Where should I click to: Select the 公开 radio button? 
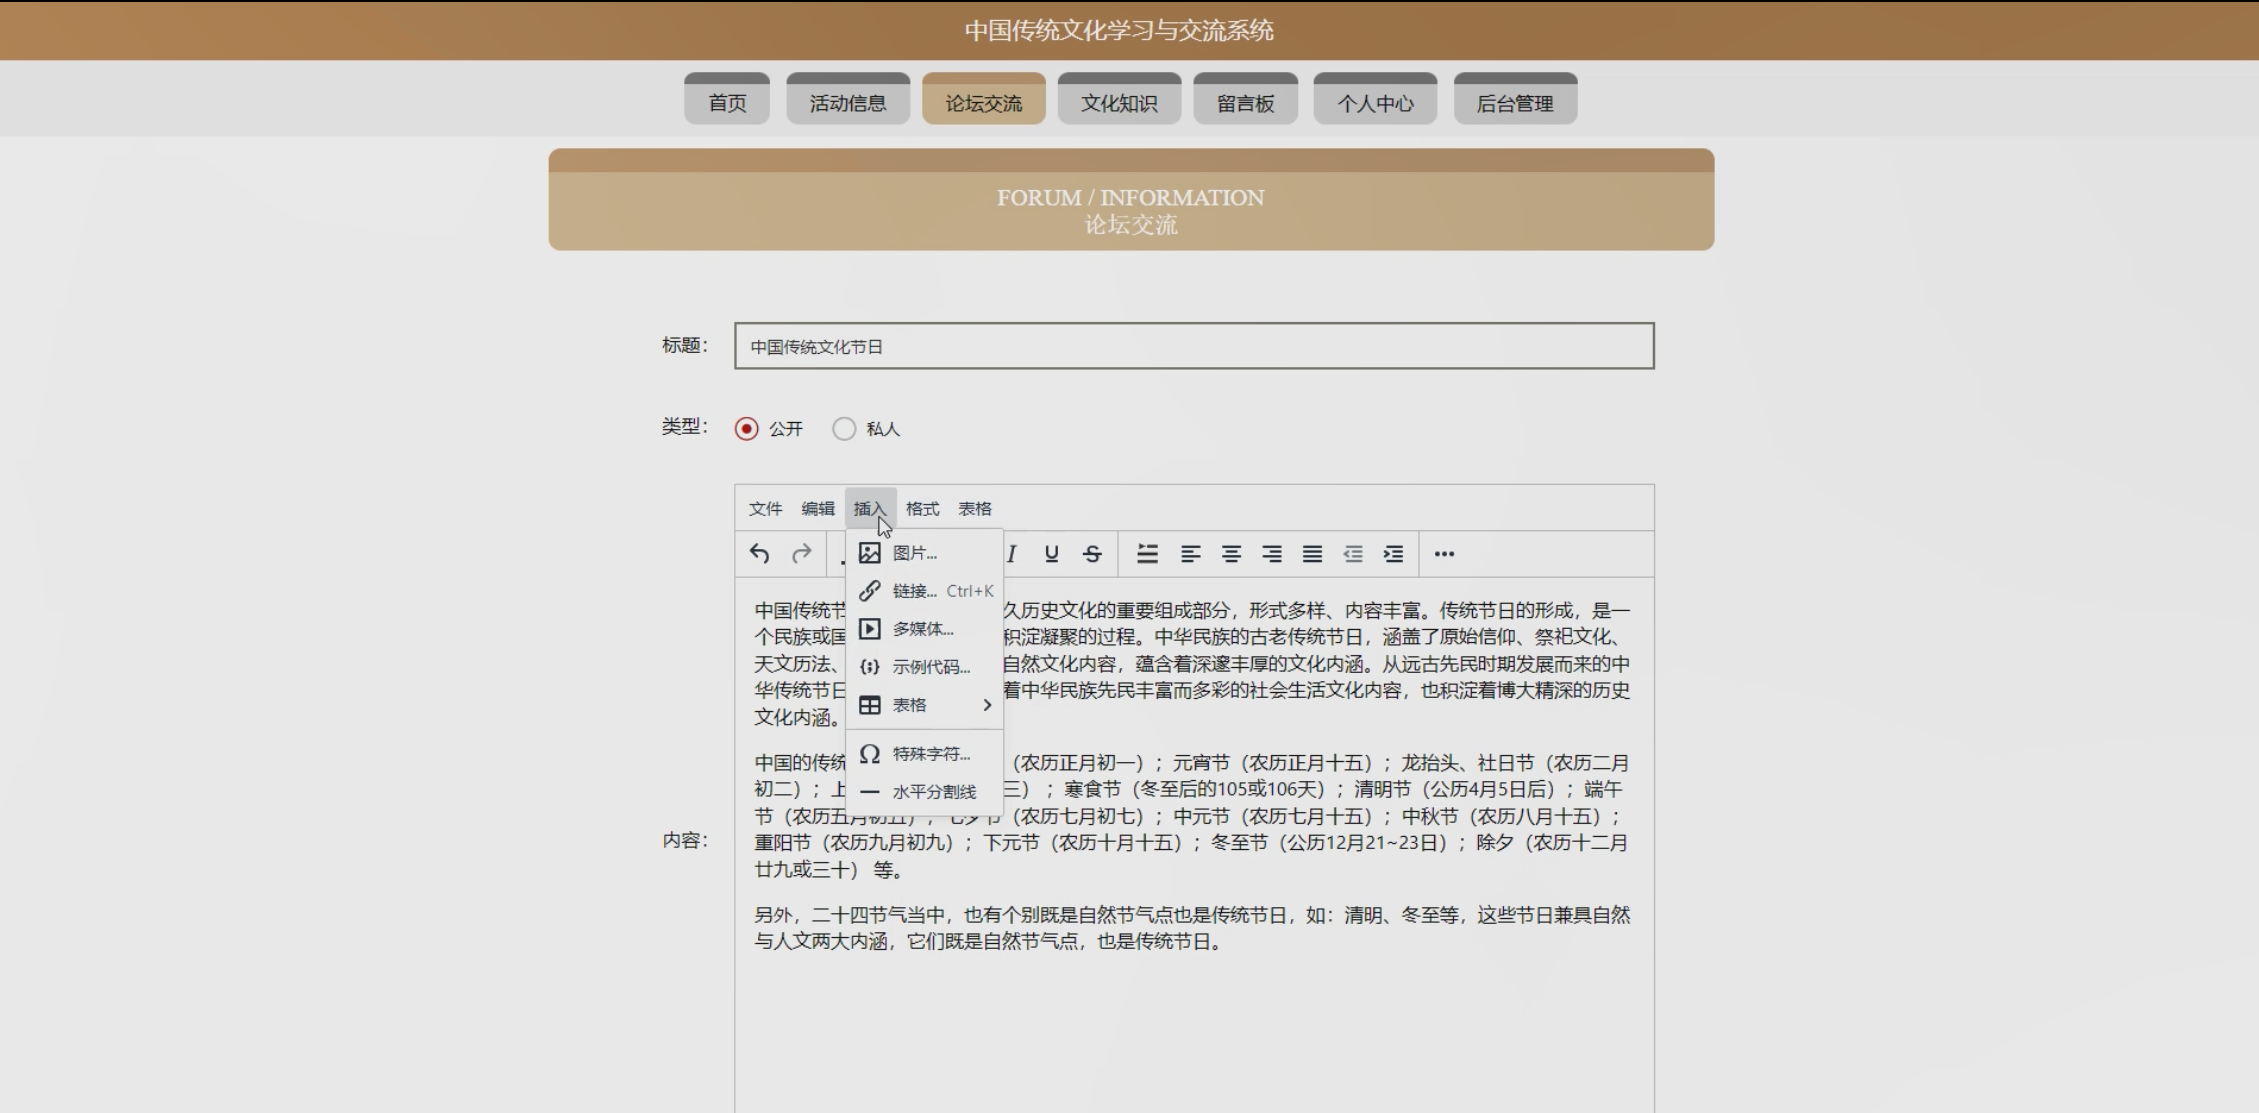point(746,428)
